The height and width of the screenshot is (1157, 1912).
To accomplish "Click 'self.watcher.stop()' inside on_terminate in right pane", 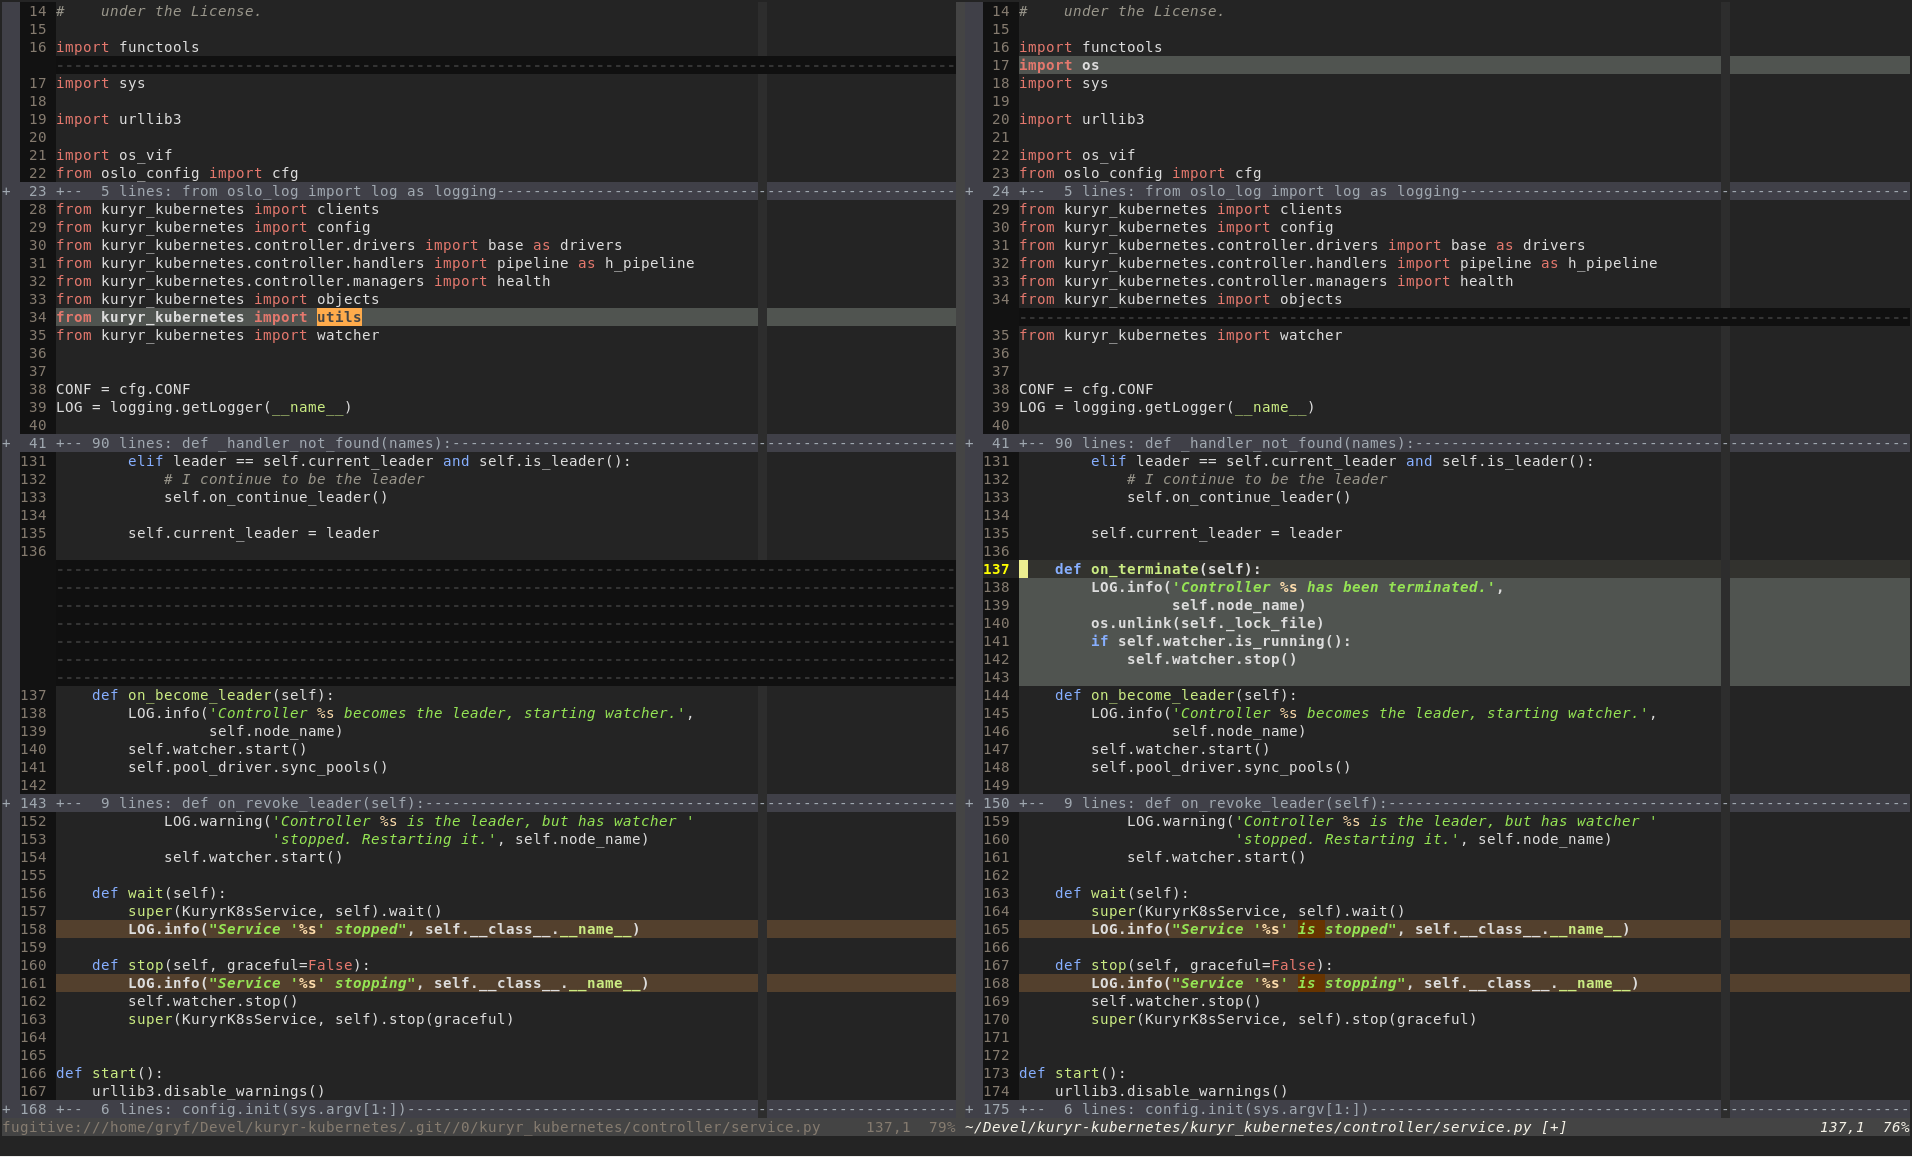I will coord(1211,659).
